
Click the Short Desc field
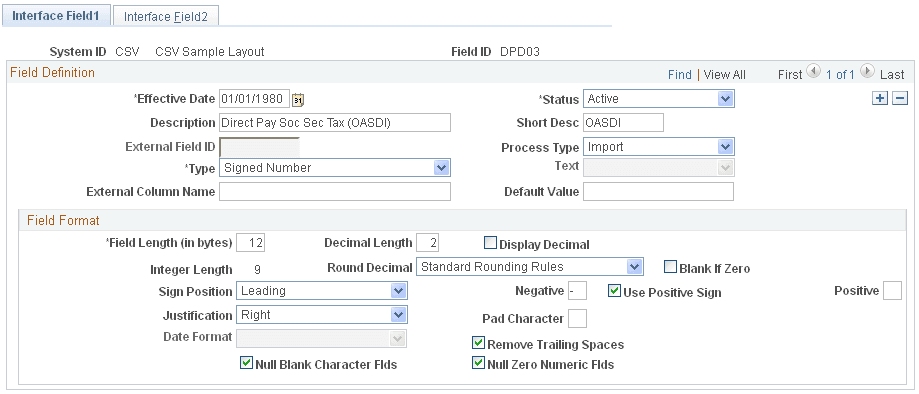(624, 123)
